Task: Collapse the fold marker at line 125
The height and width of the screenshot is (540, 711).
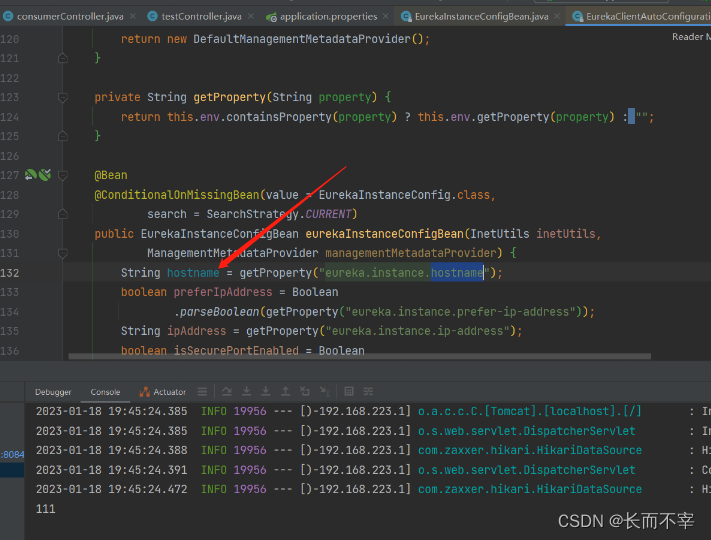Action: [x=63, y=136]
